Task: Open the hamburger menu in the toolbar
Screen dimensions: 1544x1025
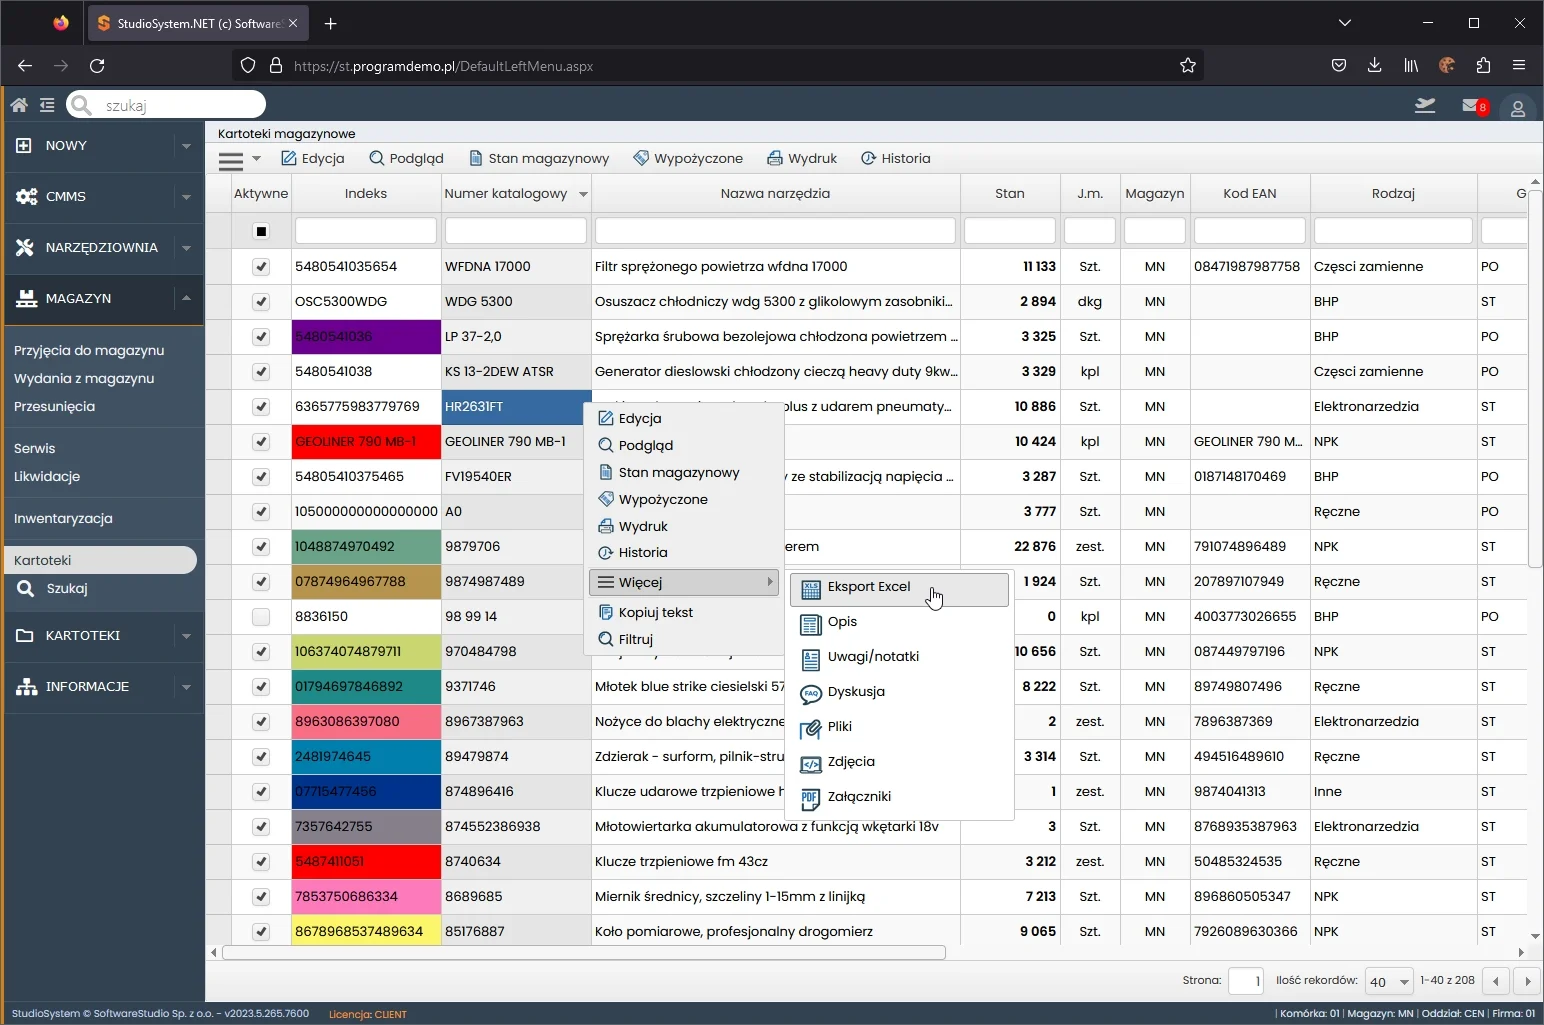Action: [231, 160]
